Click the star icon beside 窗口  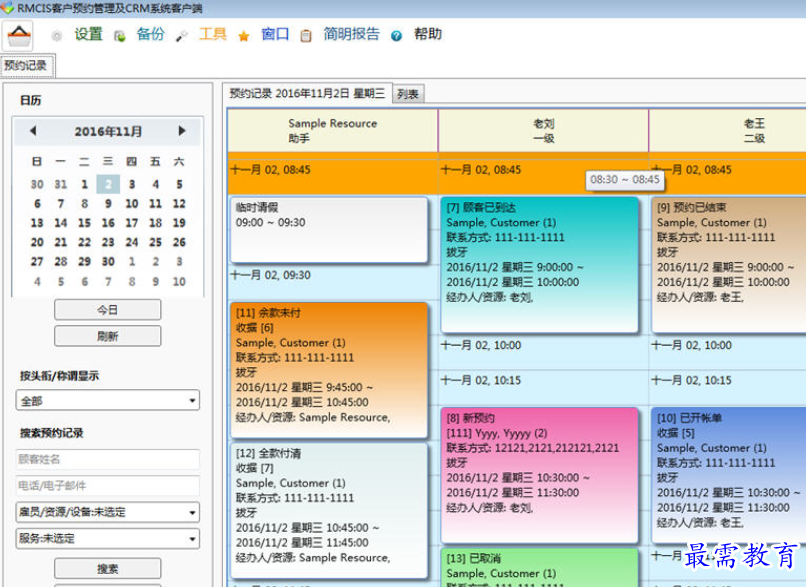coord(243,33)
